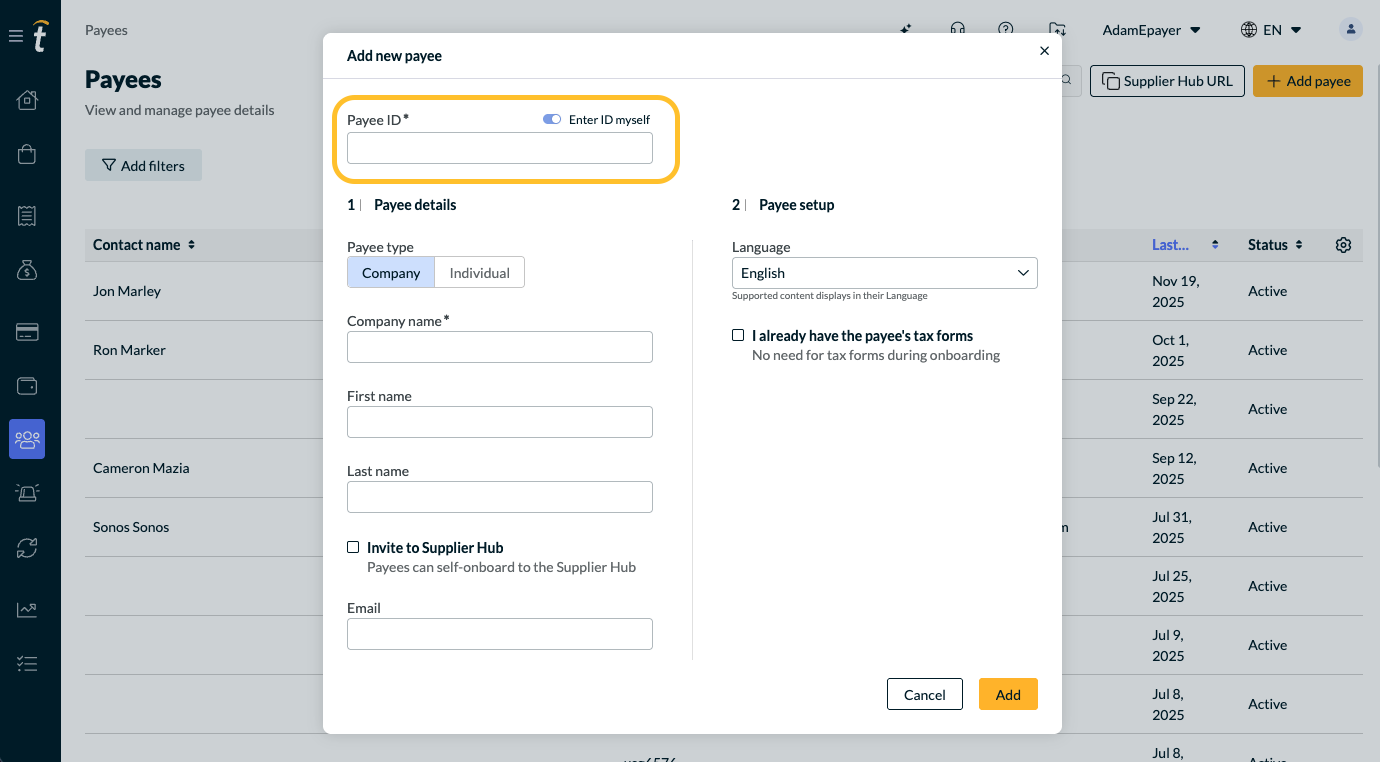Click the Cancel button
The image size is (1380, 762).
click(925, 694)
